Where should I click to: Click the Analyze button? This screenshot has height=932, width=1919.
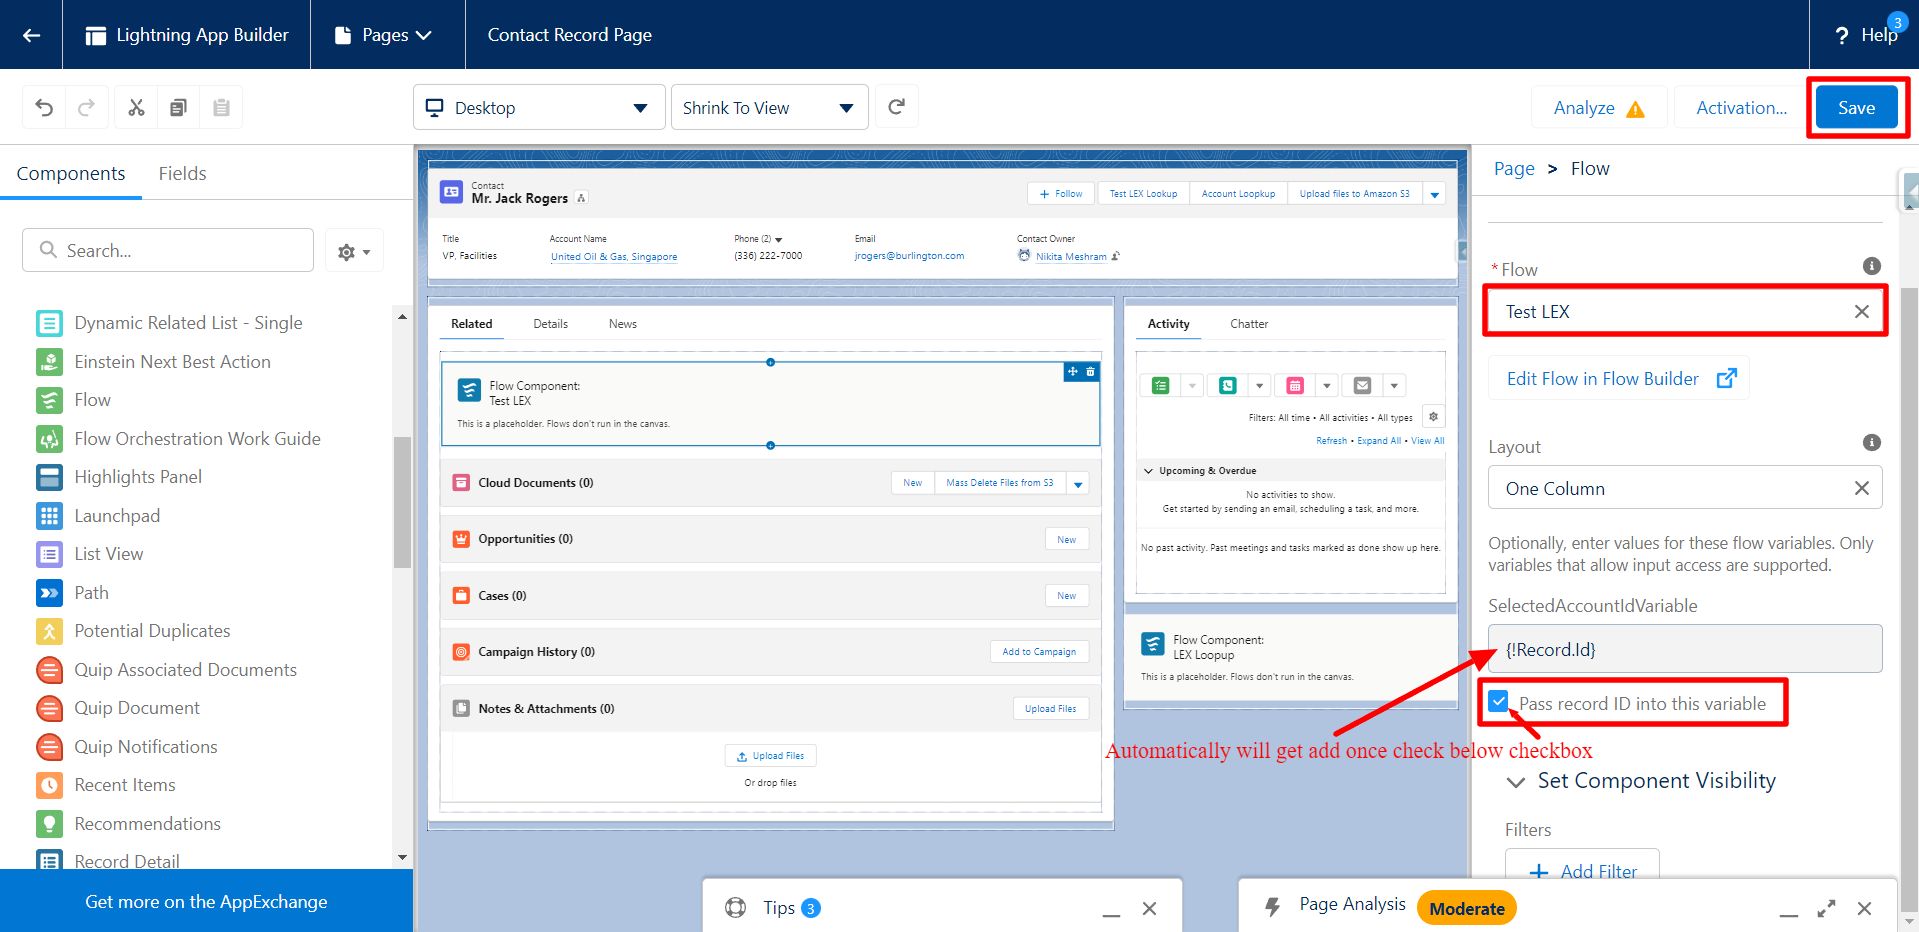[1599, 107]
